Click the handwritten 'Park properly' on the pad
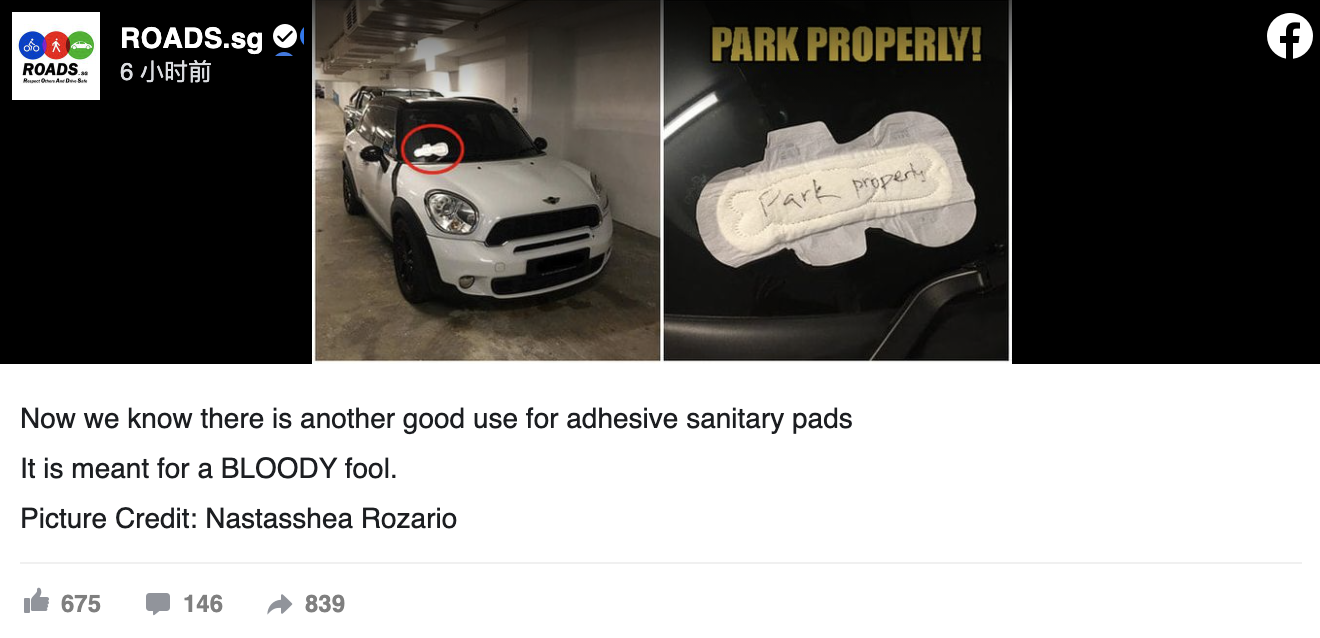1320x638 pixels. 842,192
